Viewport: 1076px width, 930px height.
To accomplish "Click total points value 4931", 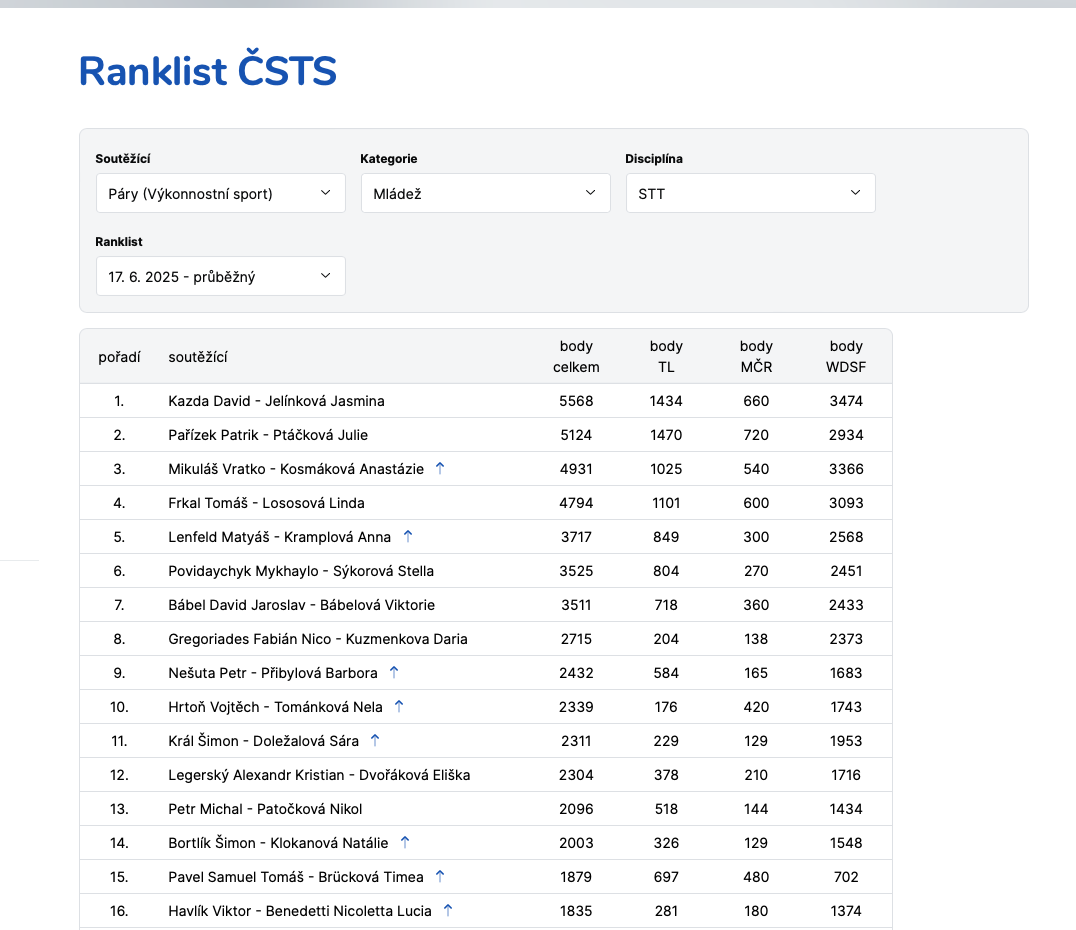I will point(576,469).
